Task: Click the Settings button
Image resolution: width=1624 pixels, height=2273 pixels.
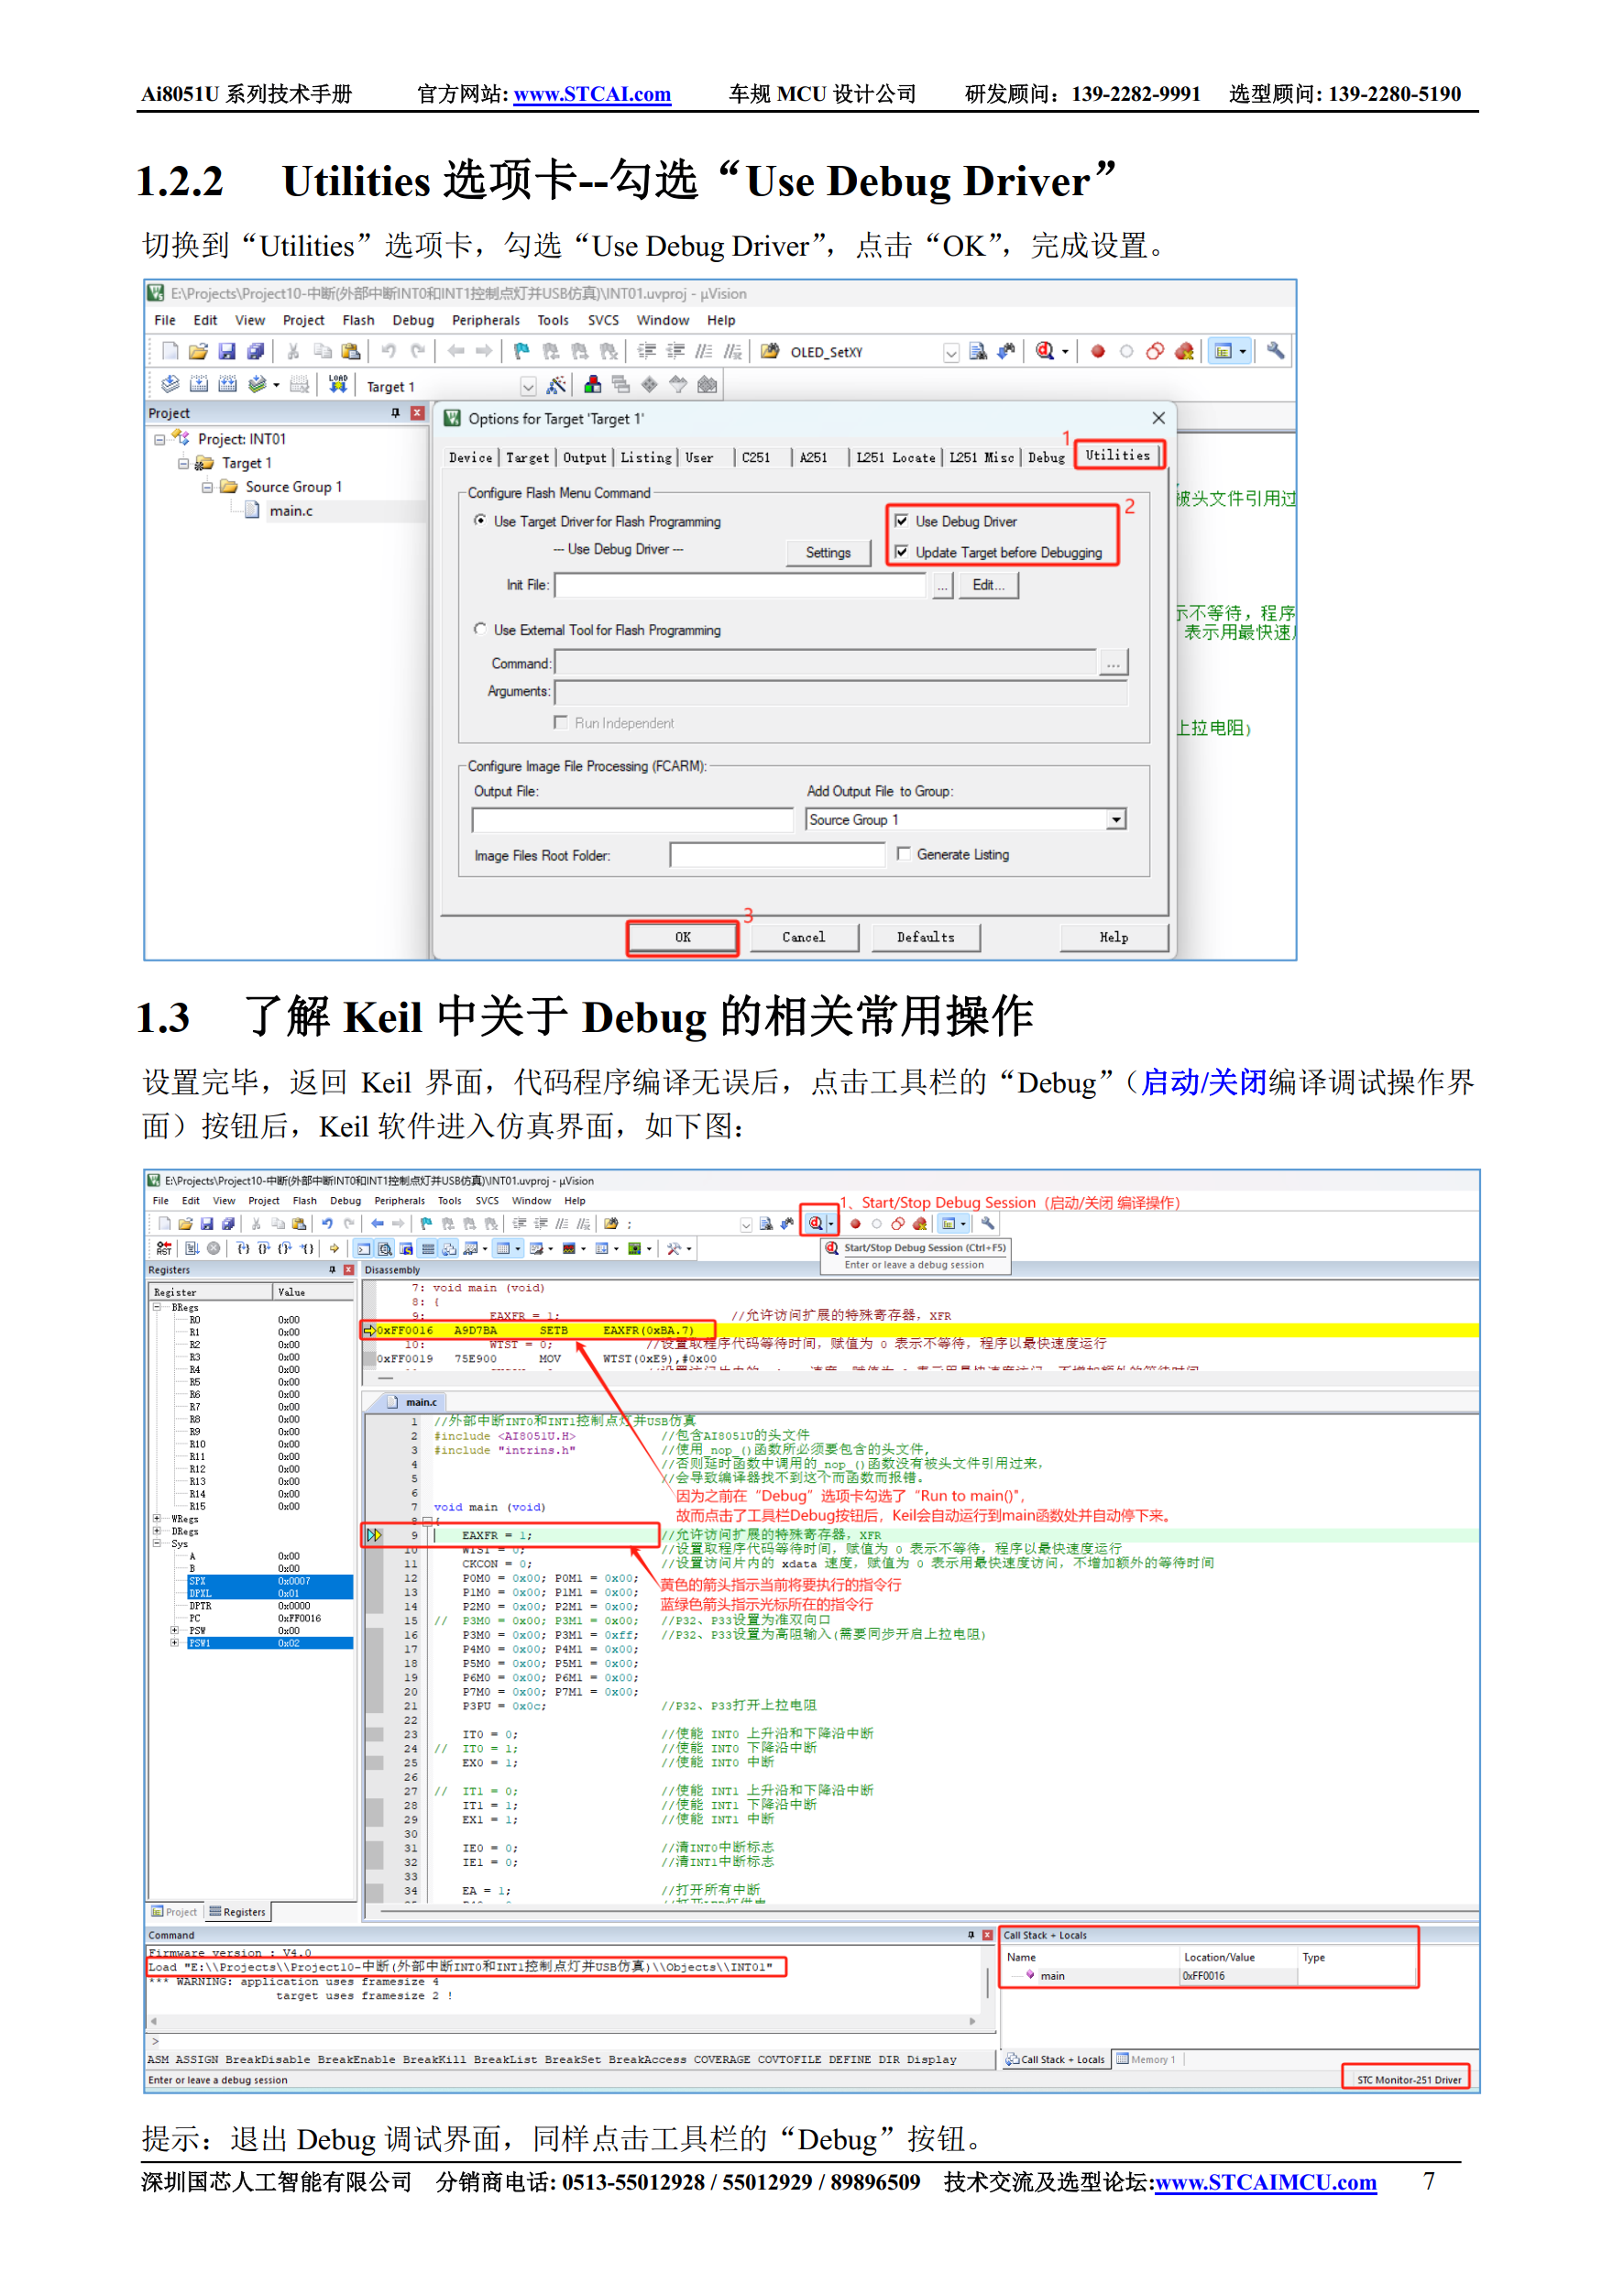Action: (828, 552)
